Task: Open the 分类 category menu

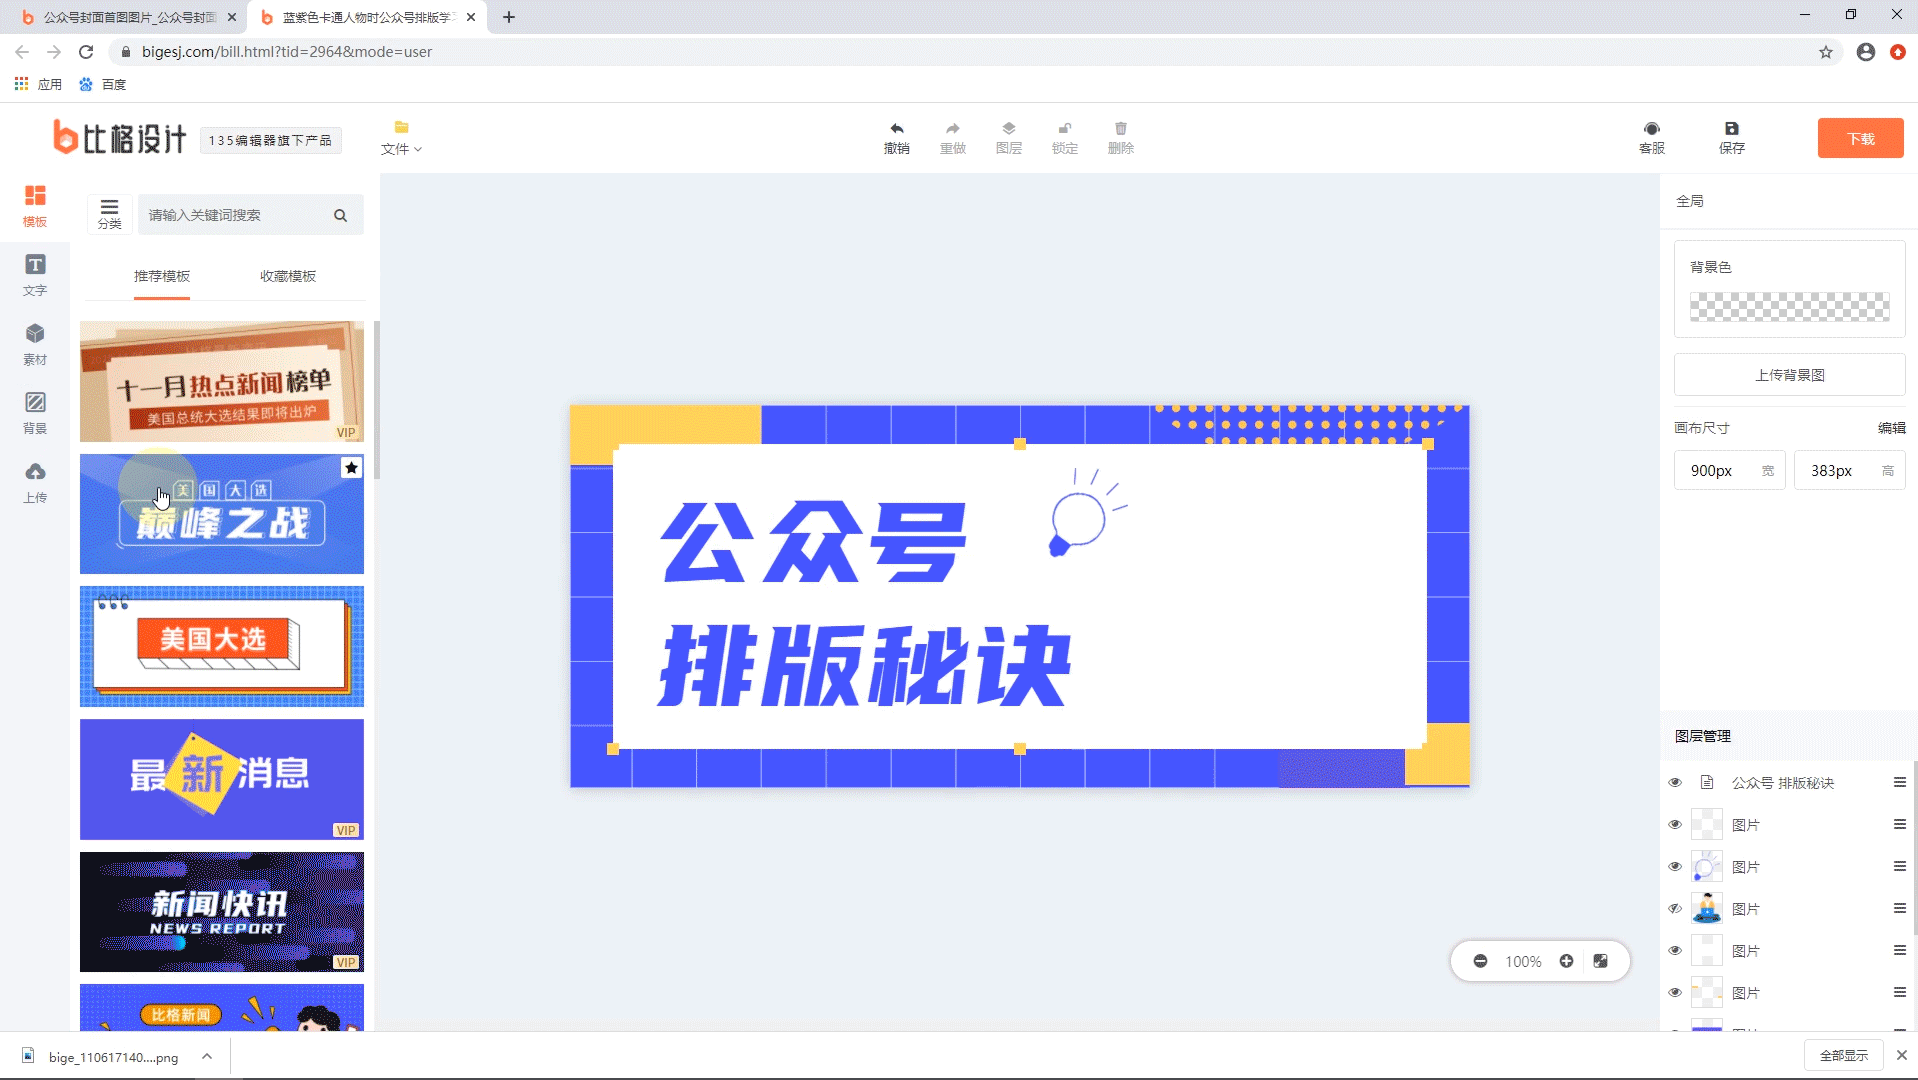Action: 109,213
